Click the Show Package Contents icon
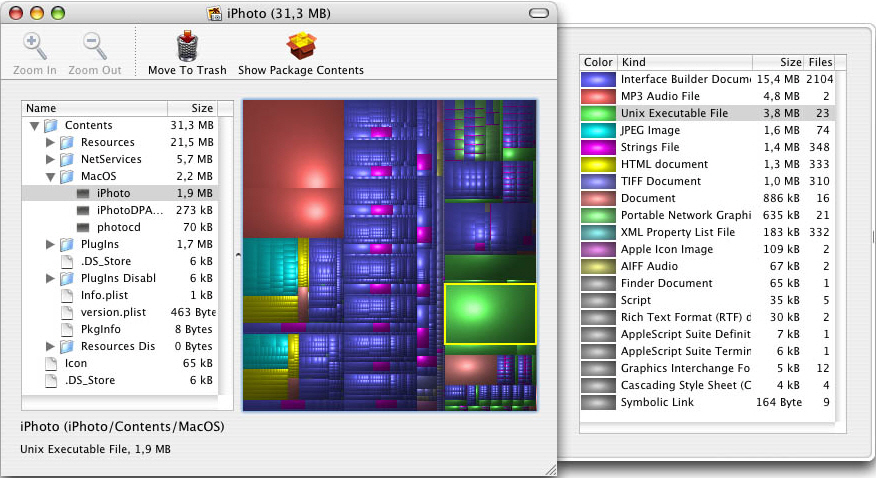Screen dimensions: 876x478 (300, 46)
